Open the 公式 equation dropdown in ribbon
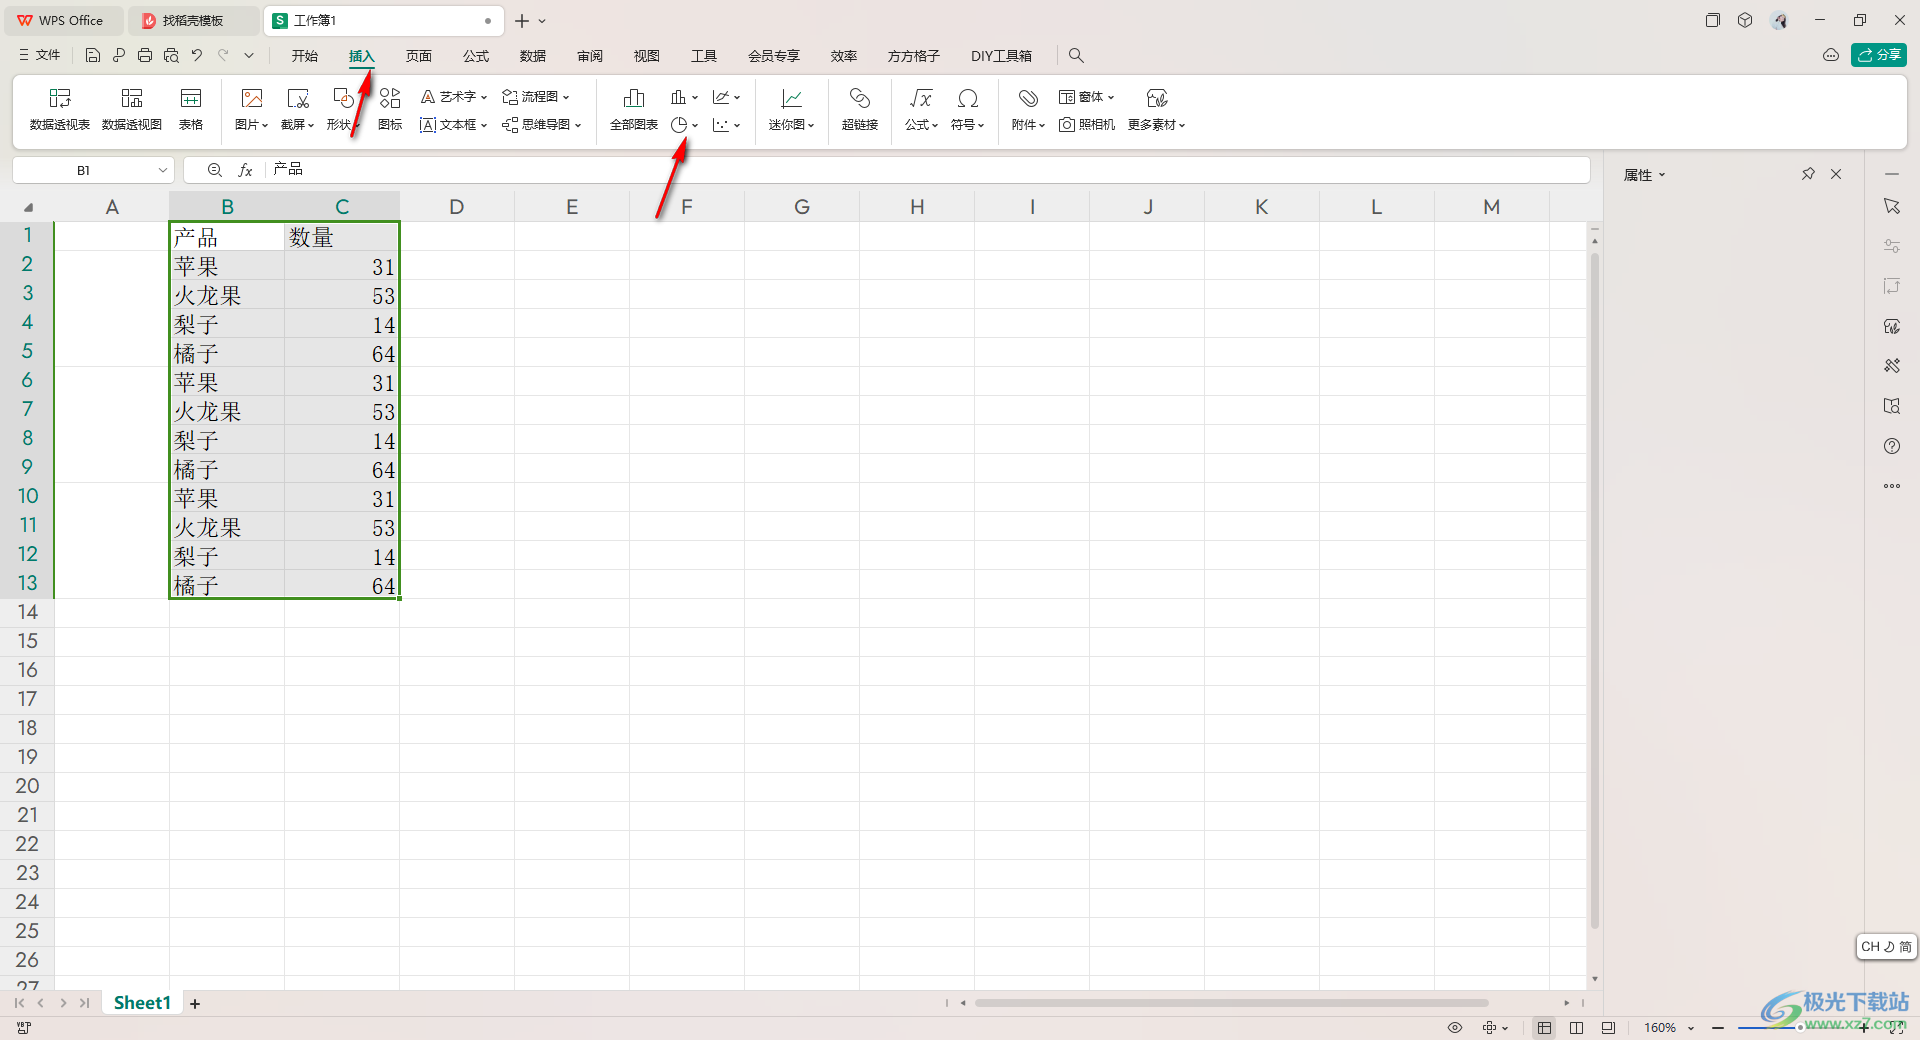Screen dimensions: 1920x1040 pyautogui.click(x=921, y=109)
